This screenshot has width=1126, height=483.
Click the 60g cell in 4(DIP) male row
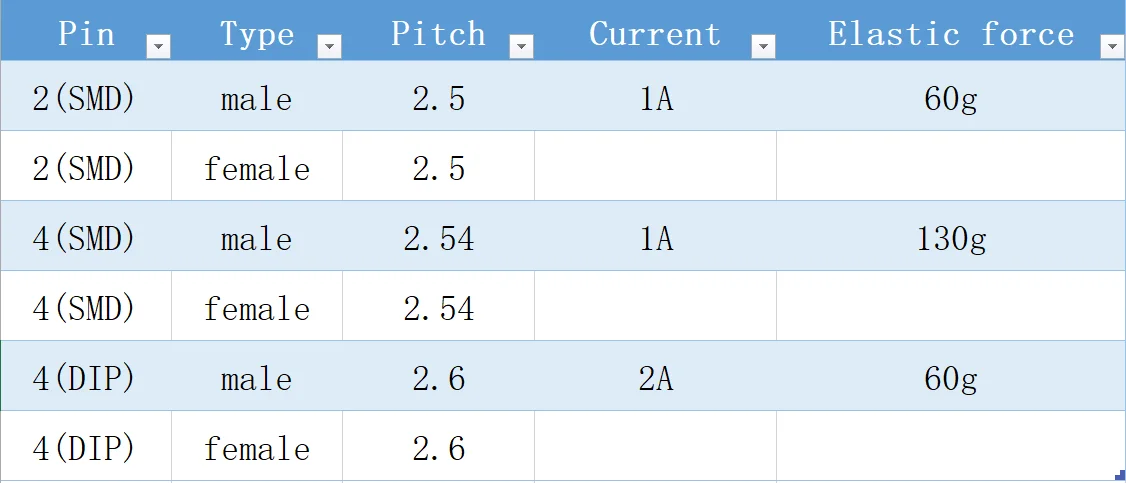coord(950,379)
